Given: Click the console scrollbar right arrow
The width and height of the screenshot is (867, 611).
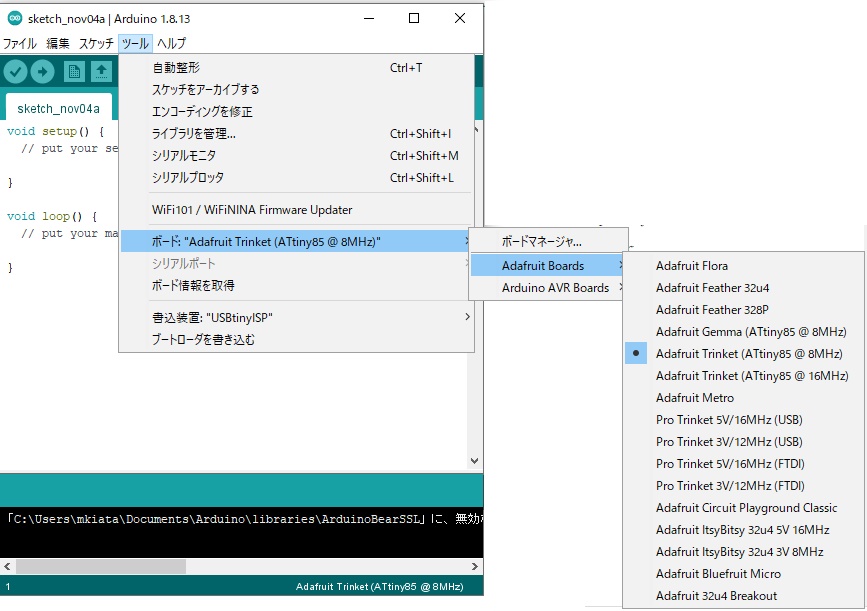Looking at the screenshot, I should pyautogui.click(x=474, y=566).
